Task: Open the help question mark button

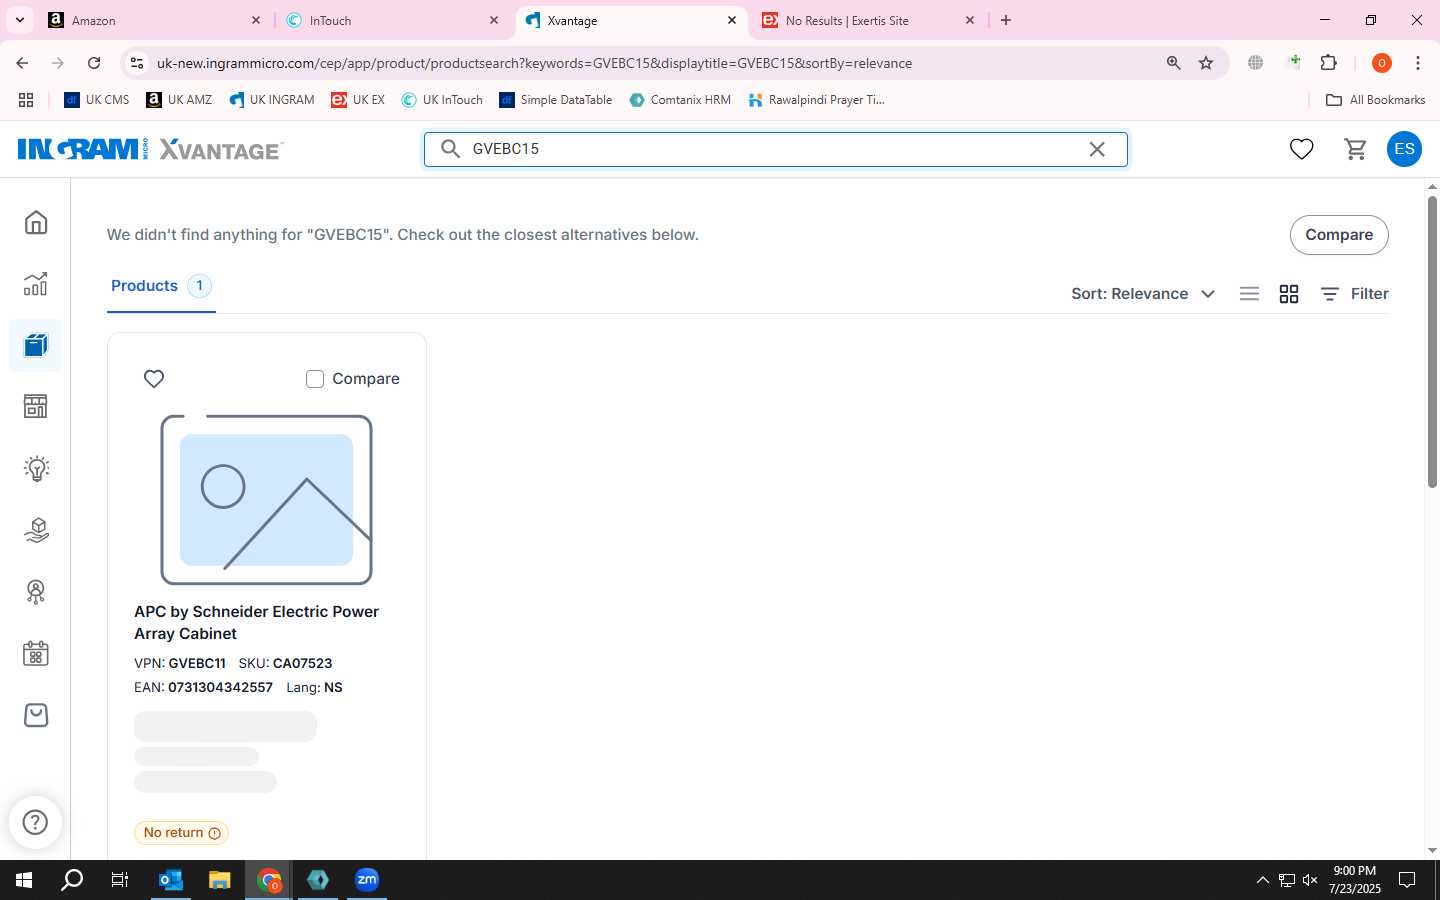Action: coord(36,822)
